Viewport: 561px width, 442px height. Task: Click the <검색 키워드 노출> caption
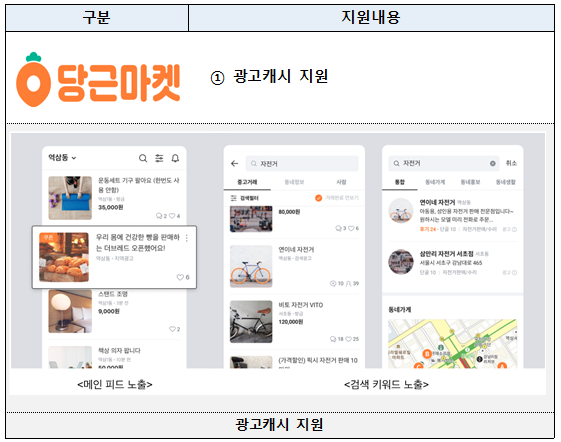click(386, 384)
